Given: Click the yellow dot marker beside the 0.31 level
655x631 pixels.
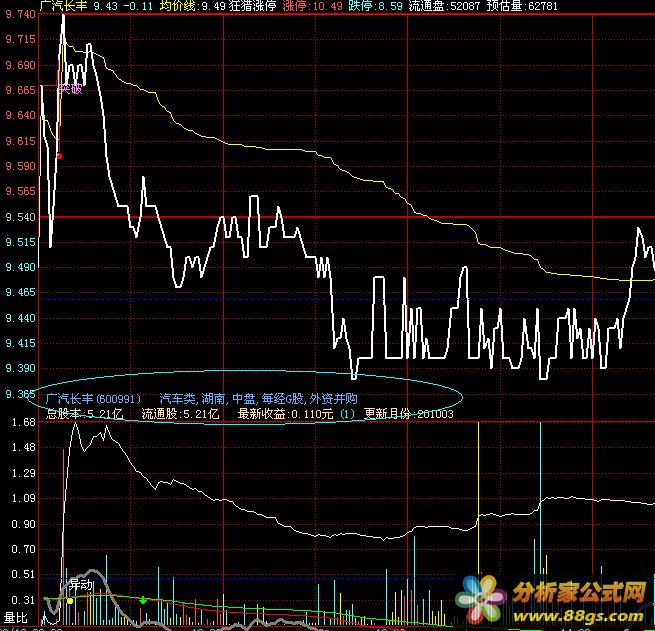Looking at the screenshot, I should coord(70,601).
